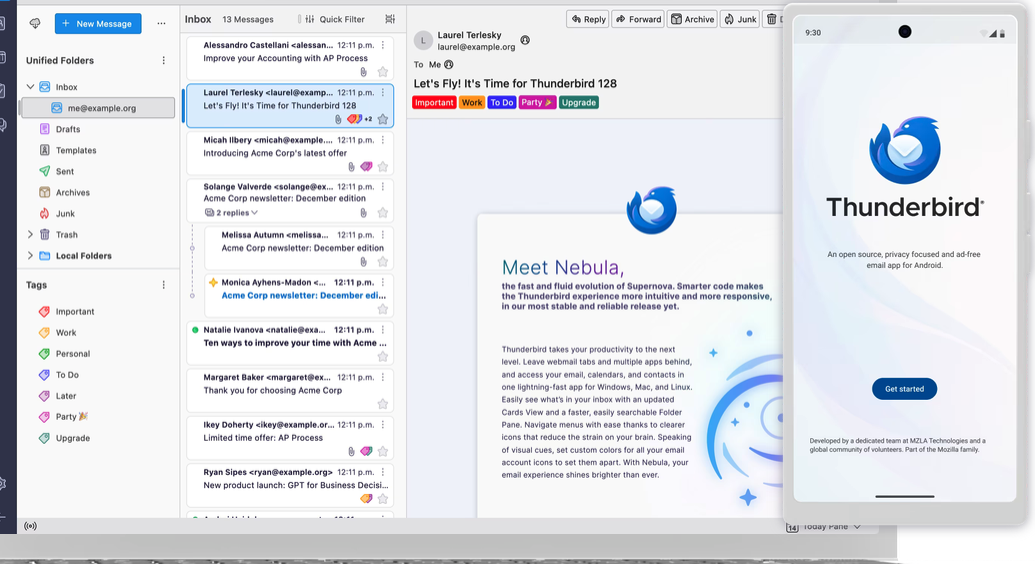
Task: Select the Personal tag in sidebar
Action: click(x=72, y=354)
